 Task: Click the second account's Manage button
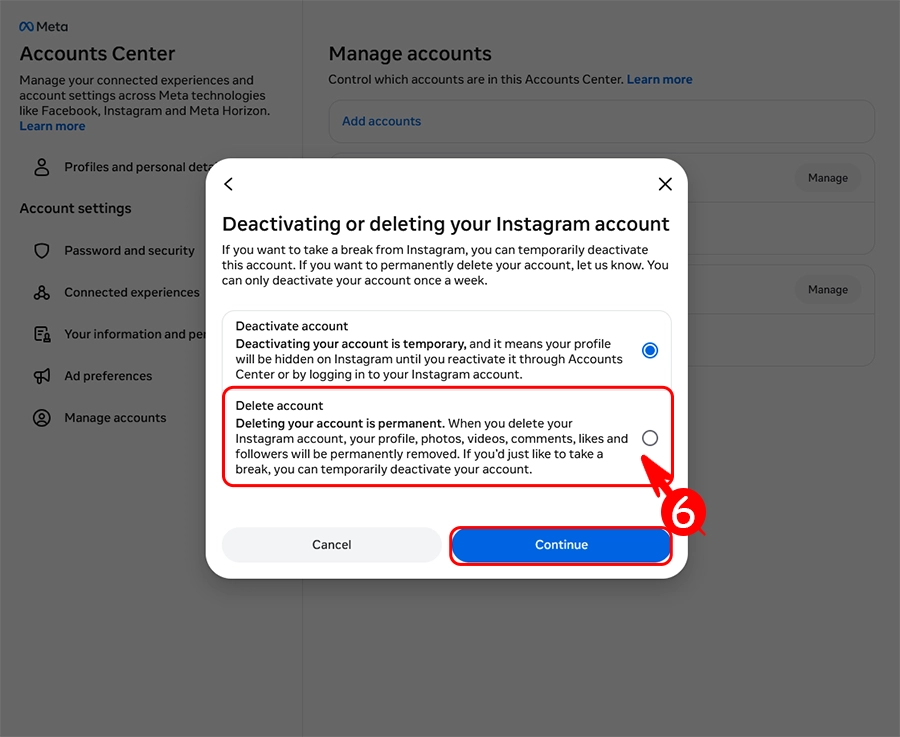click(827, 290)
